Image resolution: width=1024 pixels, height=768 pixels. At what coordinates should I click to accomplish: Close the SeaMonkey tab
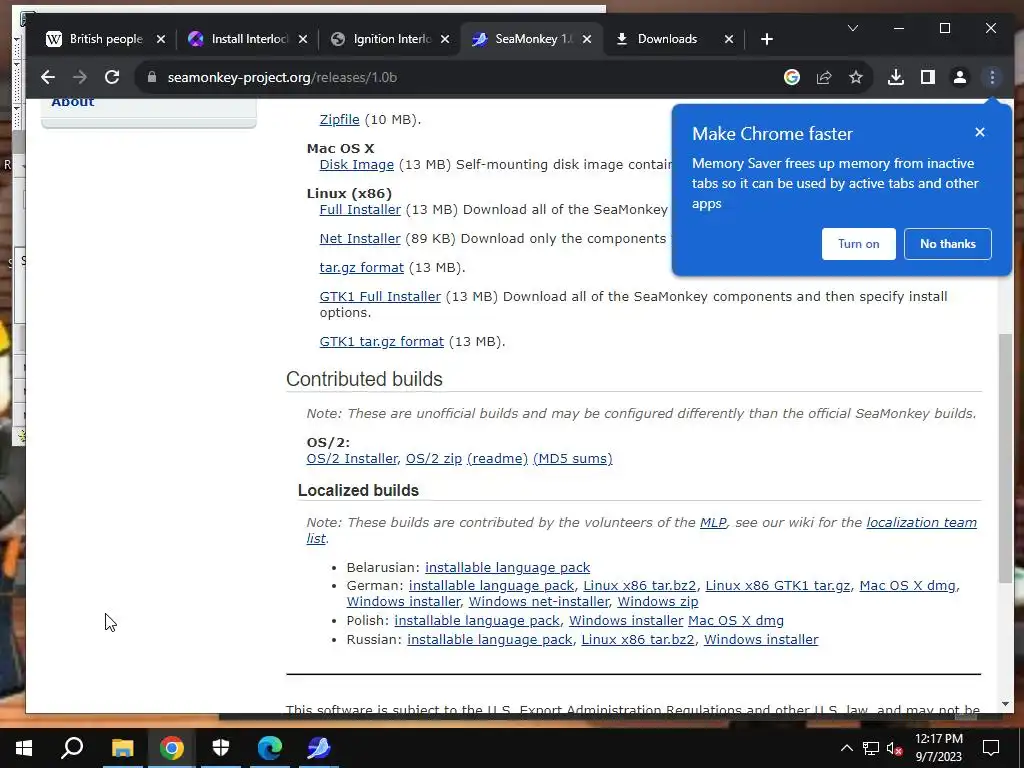[x=586, y=39]
